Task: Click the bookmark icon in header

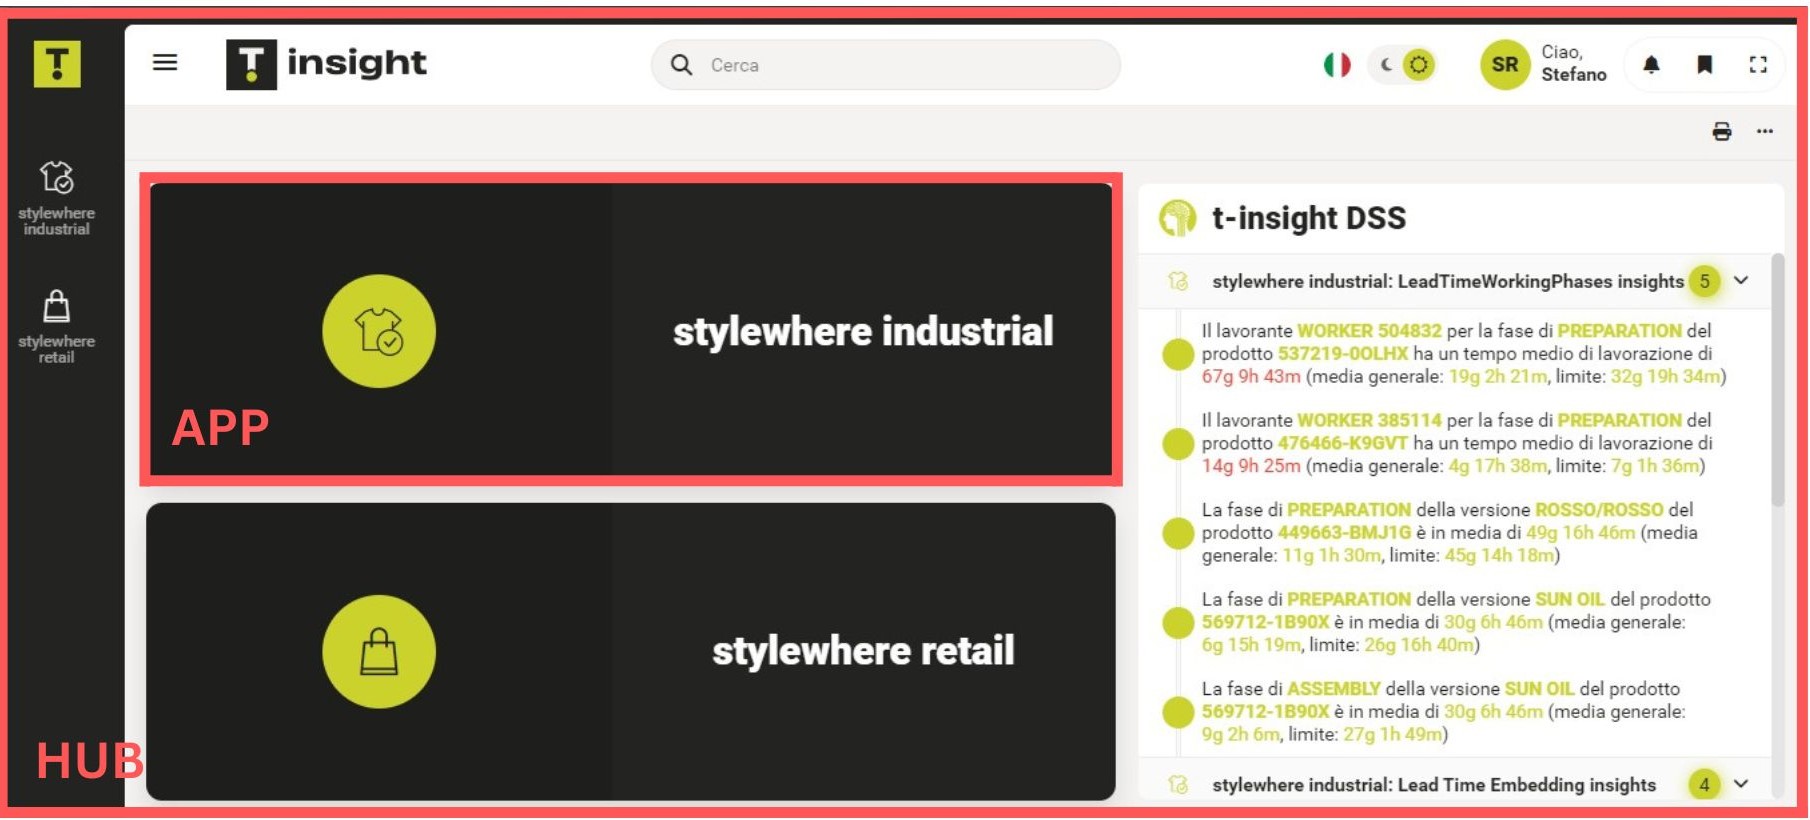Action: tap(1705, 65)
